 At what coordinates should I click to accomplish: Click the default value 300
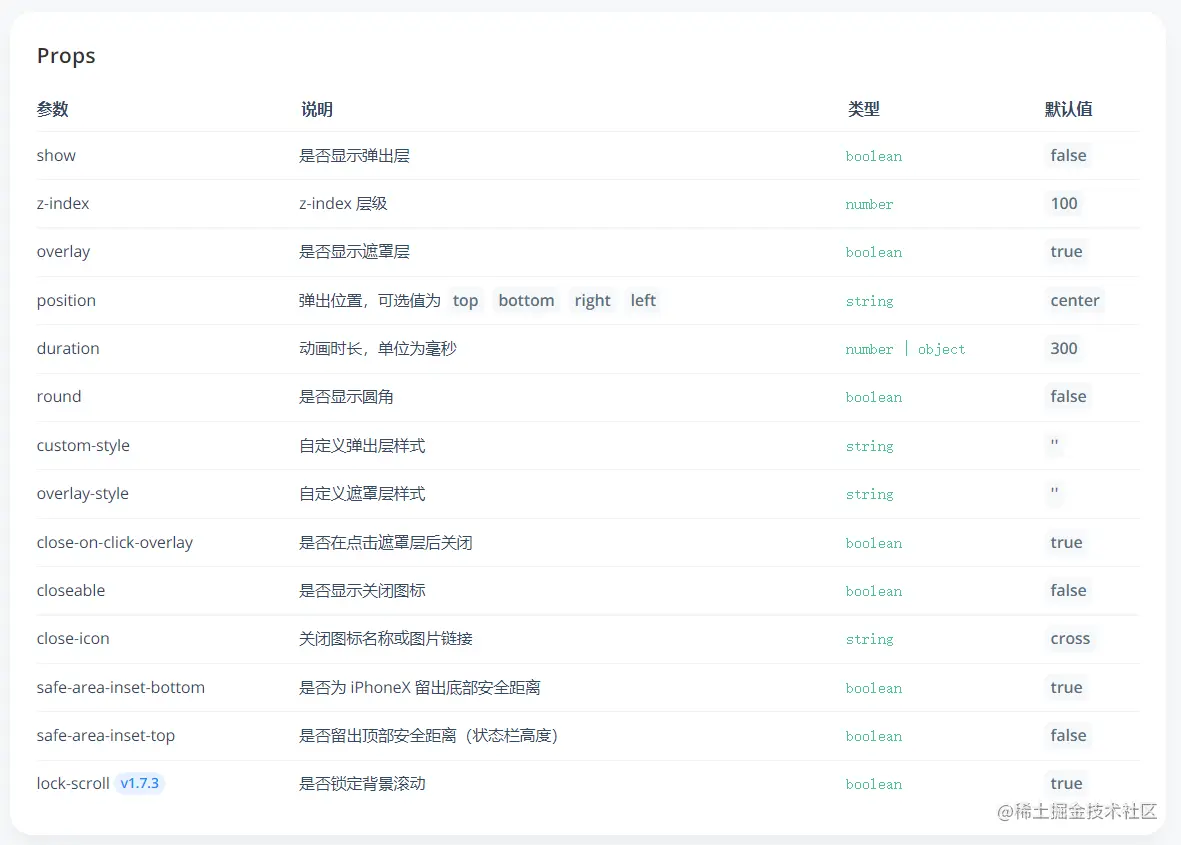1064,348
